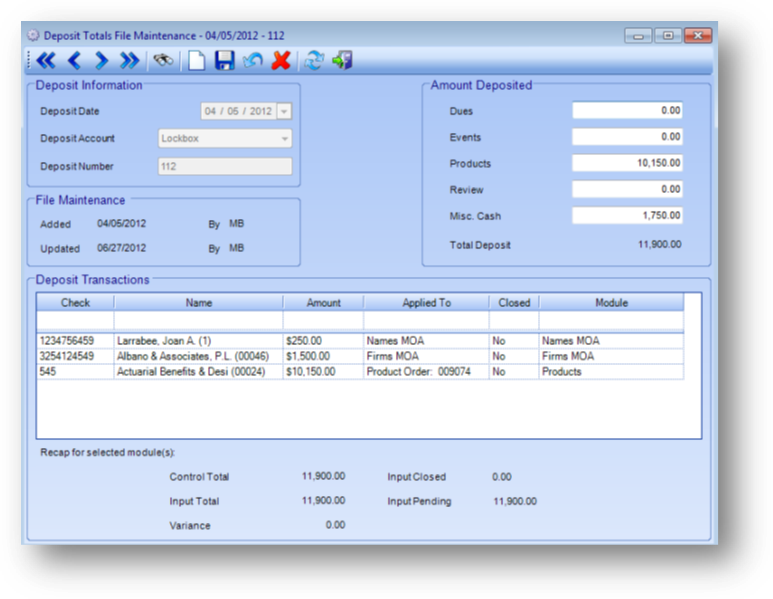773x599 pixels.
Task: Undo changes with the blue arrow icon
Action: [253, 61]
